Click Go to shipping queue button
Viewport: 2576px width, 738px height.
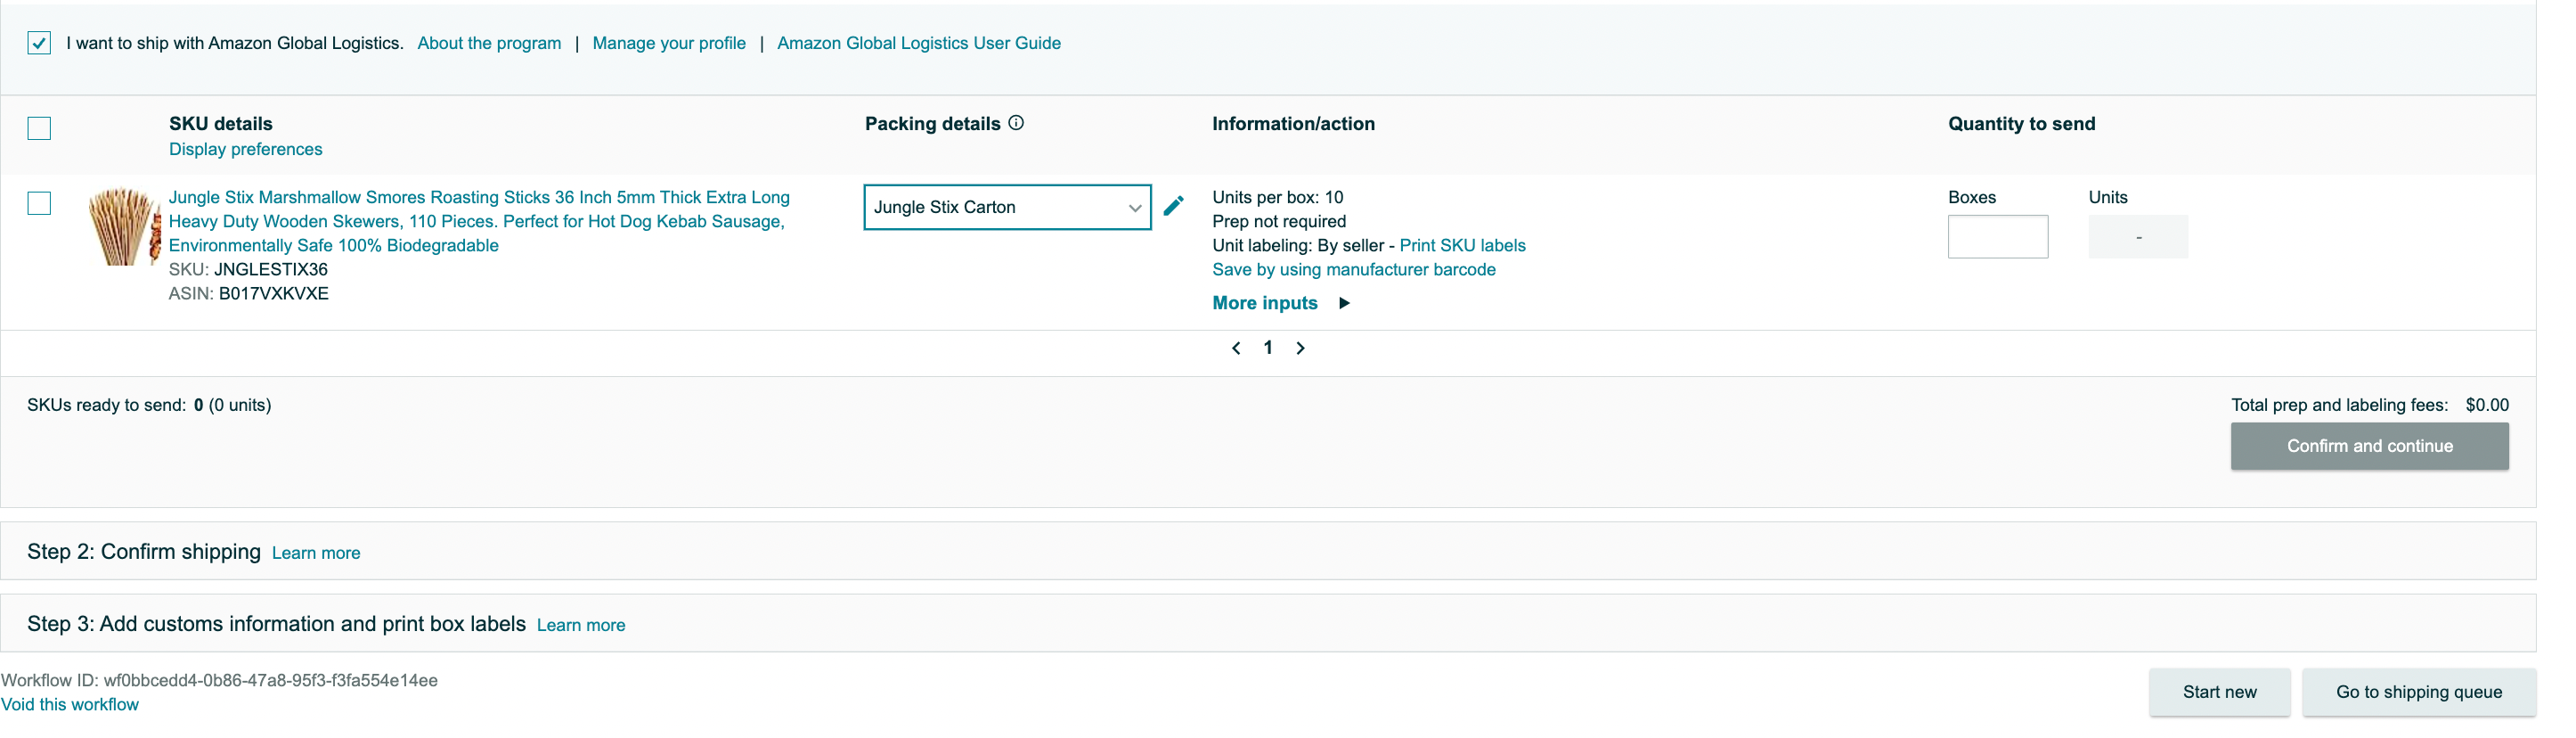pyautogui.click(x=2418, y=692)
